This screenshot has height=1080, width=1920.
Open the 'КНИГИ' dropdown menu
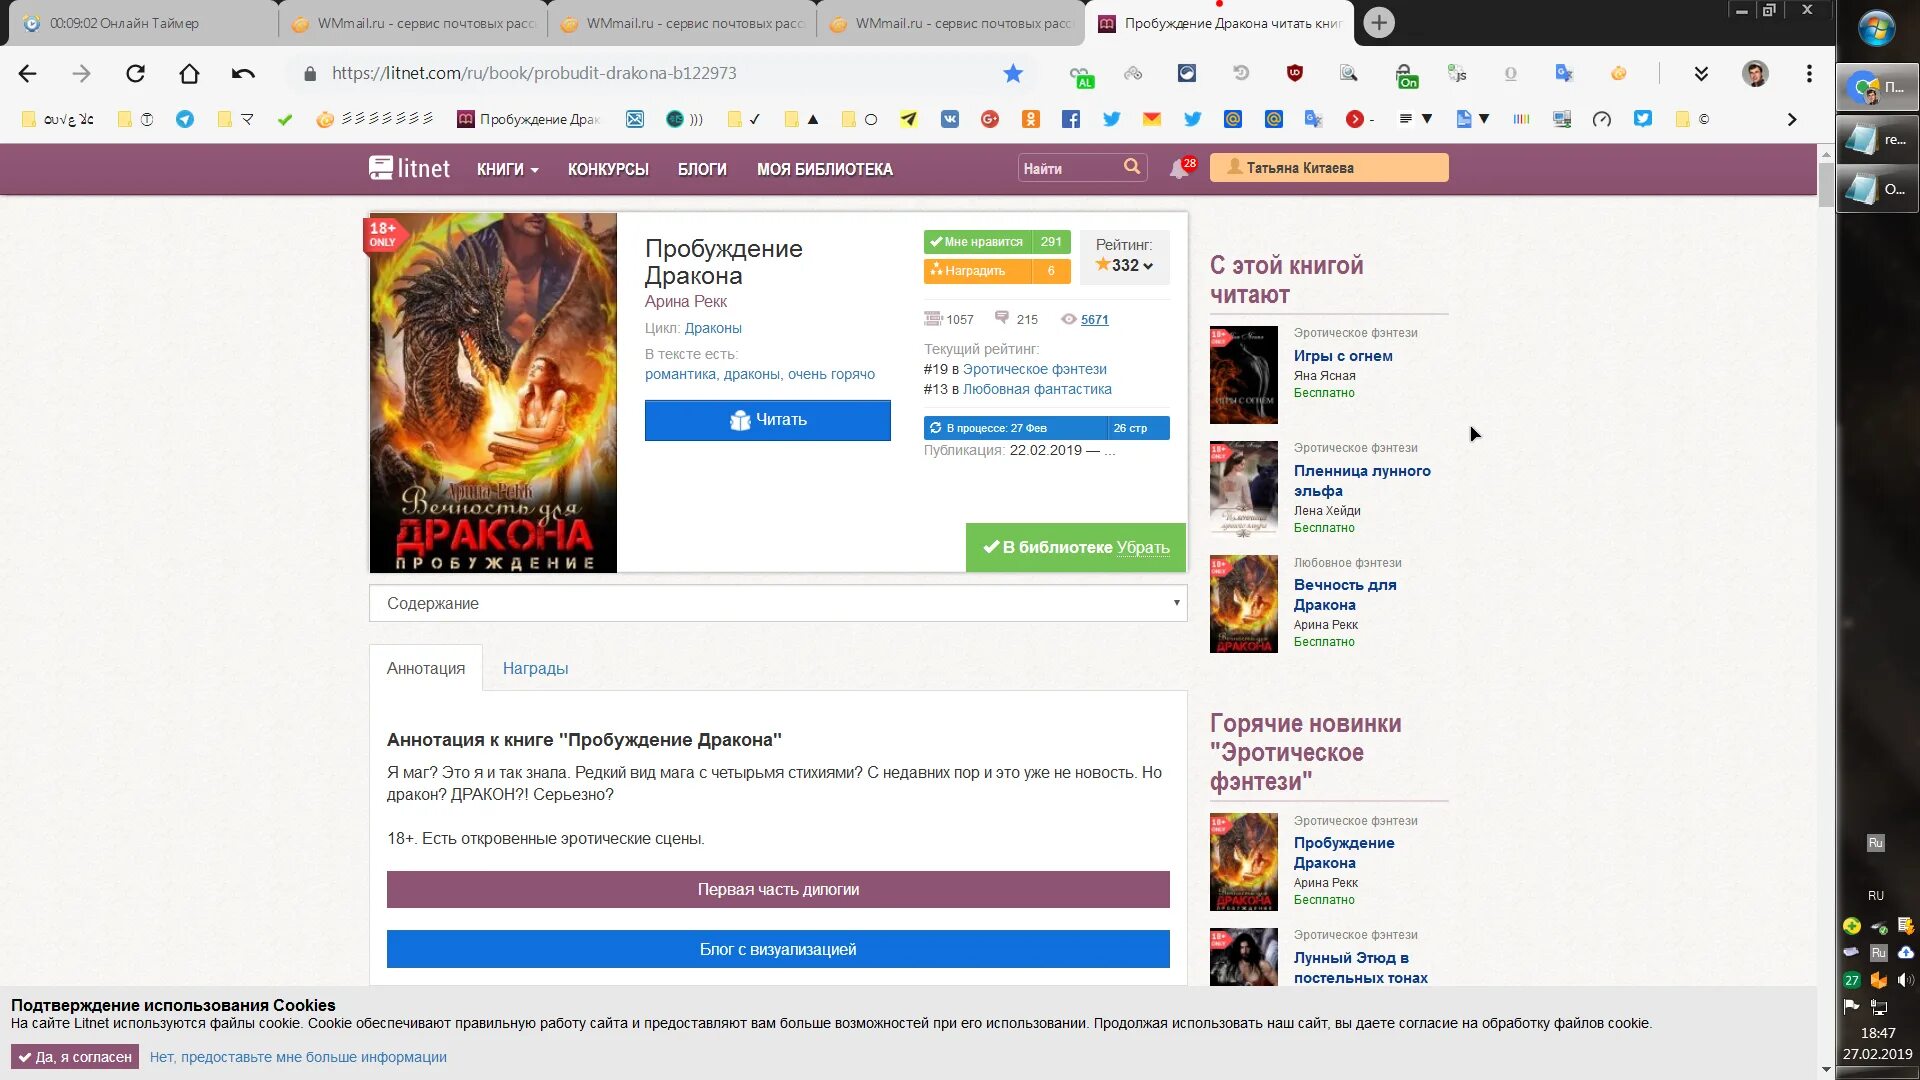507,169
